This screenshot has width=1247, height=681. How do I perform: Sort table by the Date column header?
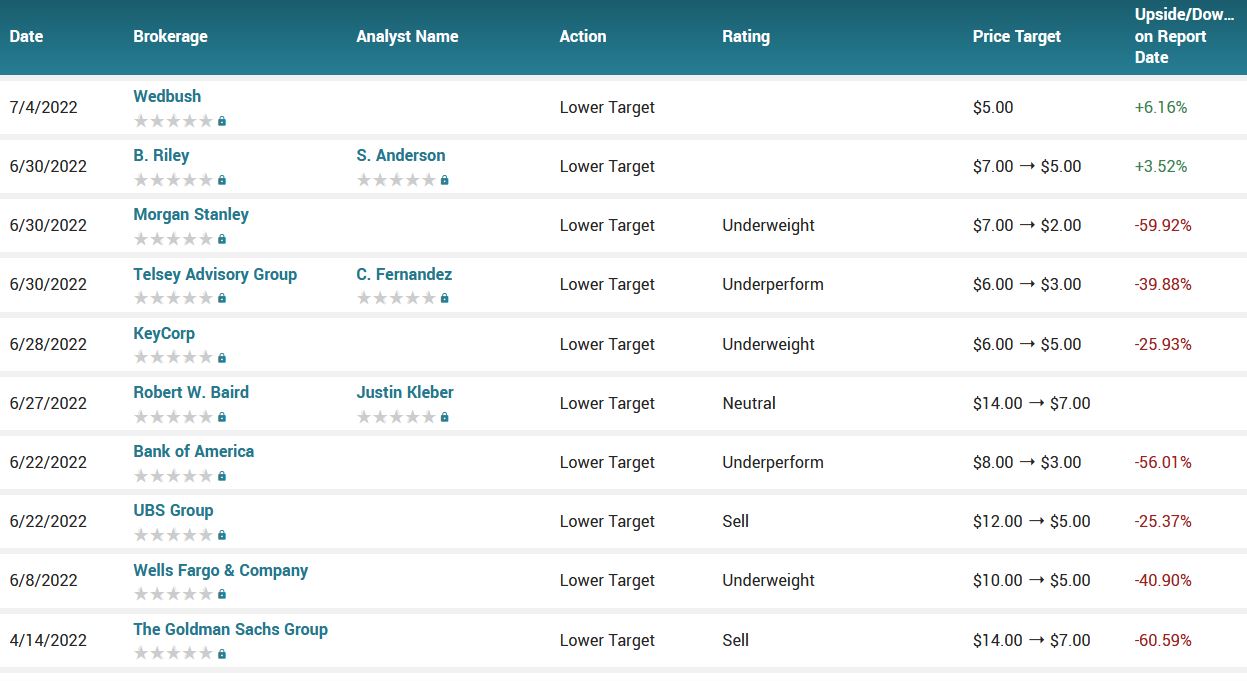pos(27,36)
